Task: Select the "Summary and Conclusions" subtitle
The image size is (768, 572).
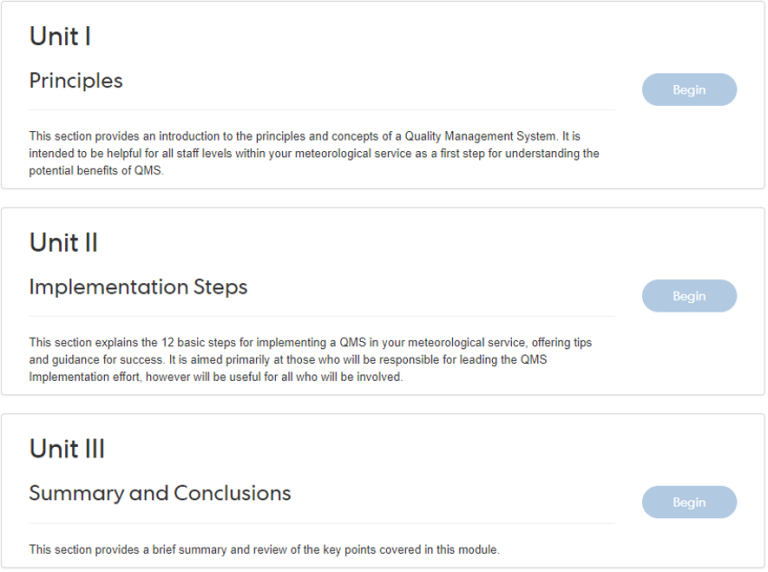Action: pyautogui.click(x=160, y=493)
